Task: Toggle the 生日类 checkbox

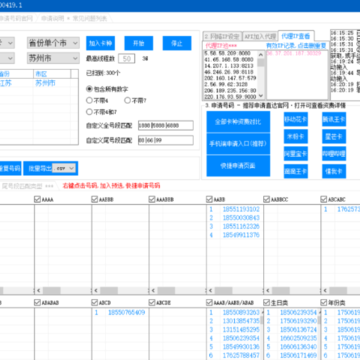Action: click(267, 303)
